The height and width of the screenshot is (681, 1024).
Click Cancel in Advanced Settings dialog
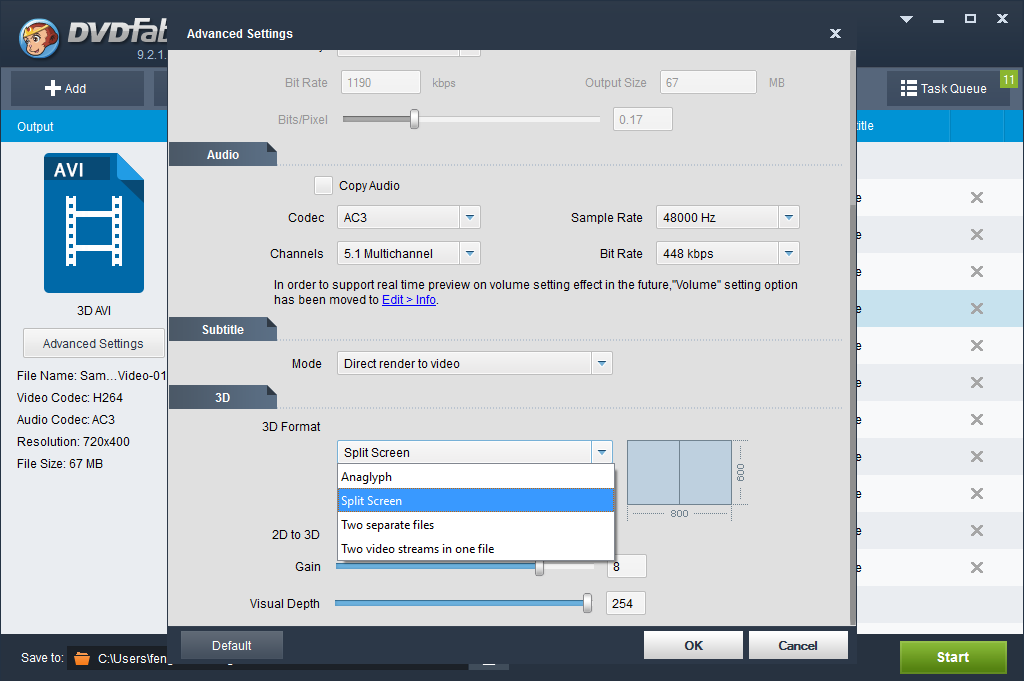coord(798,645)
